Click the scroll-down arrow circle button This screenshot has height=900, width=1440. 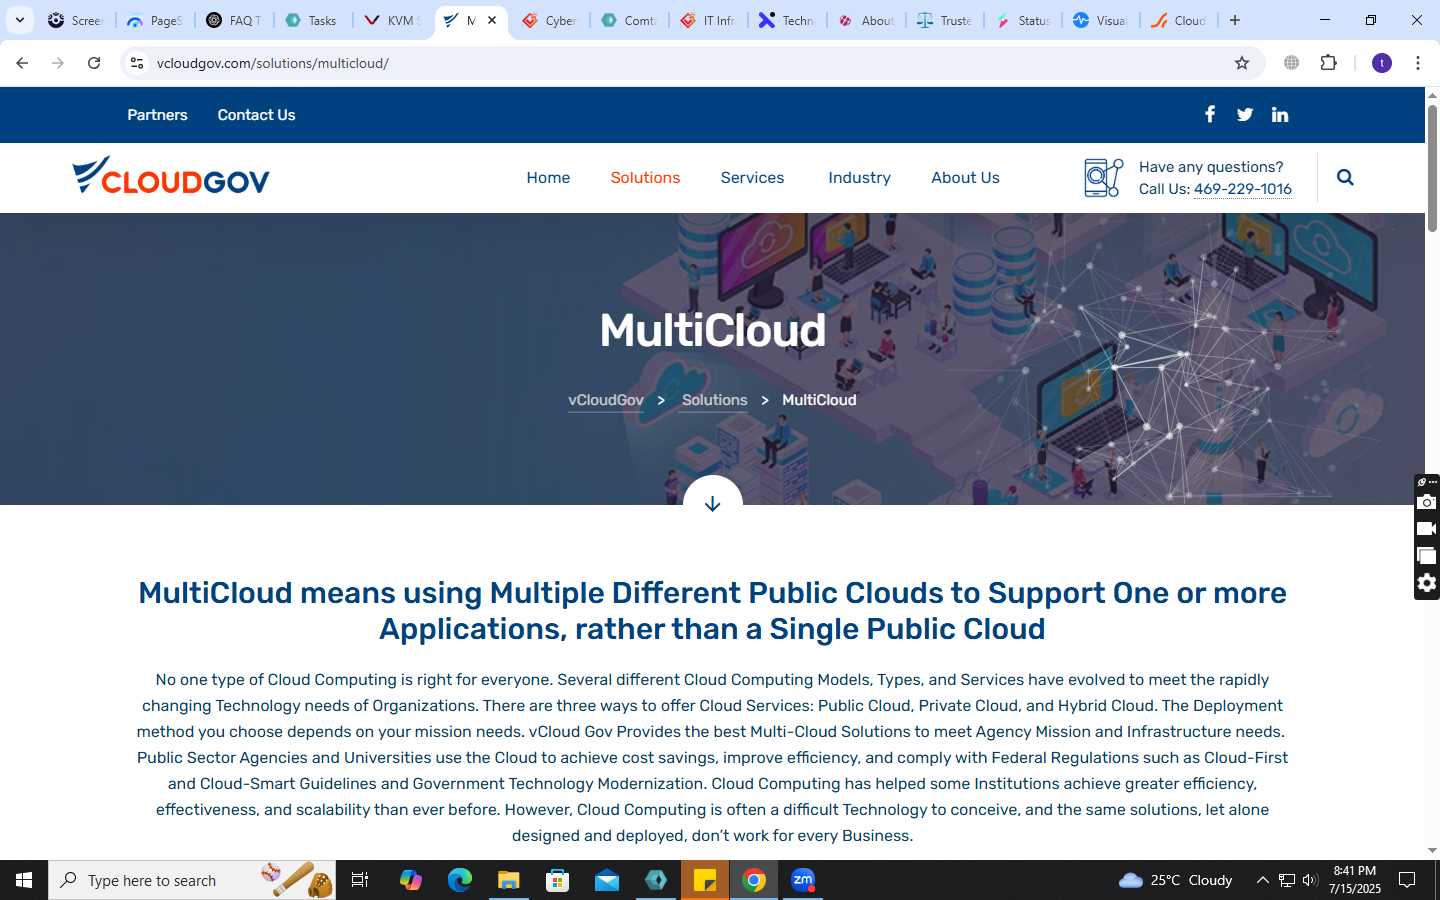click(712, 503)
